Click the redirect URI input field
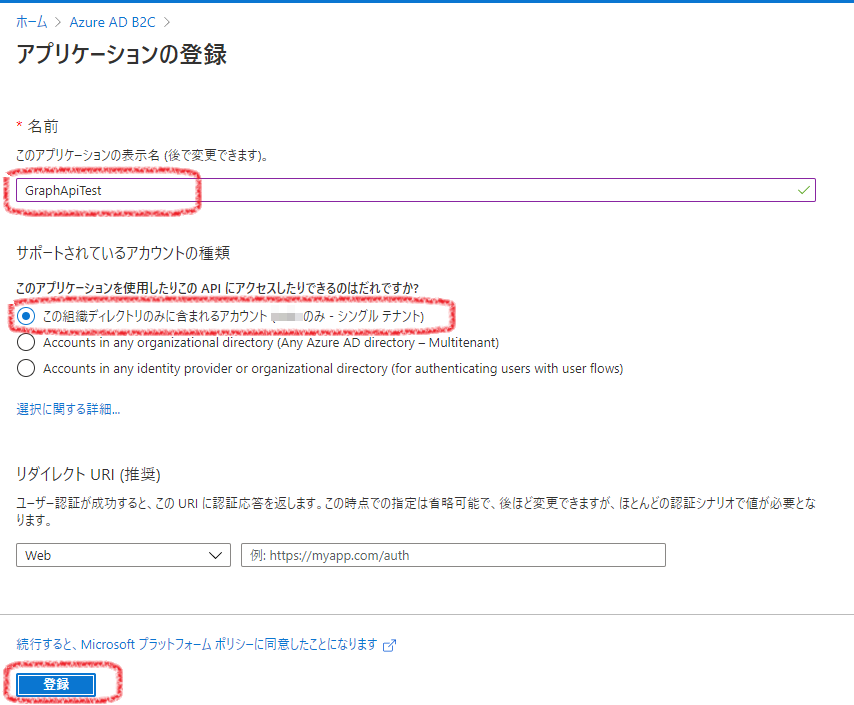This screenshot has width=854, height=705. [453, 555]
